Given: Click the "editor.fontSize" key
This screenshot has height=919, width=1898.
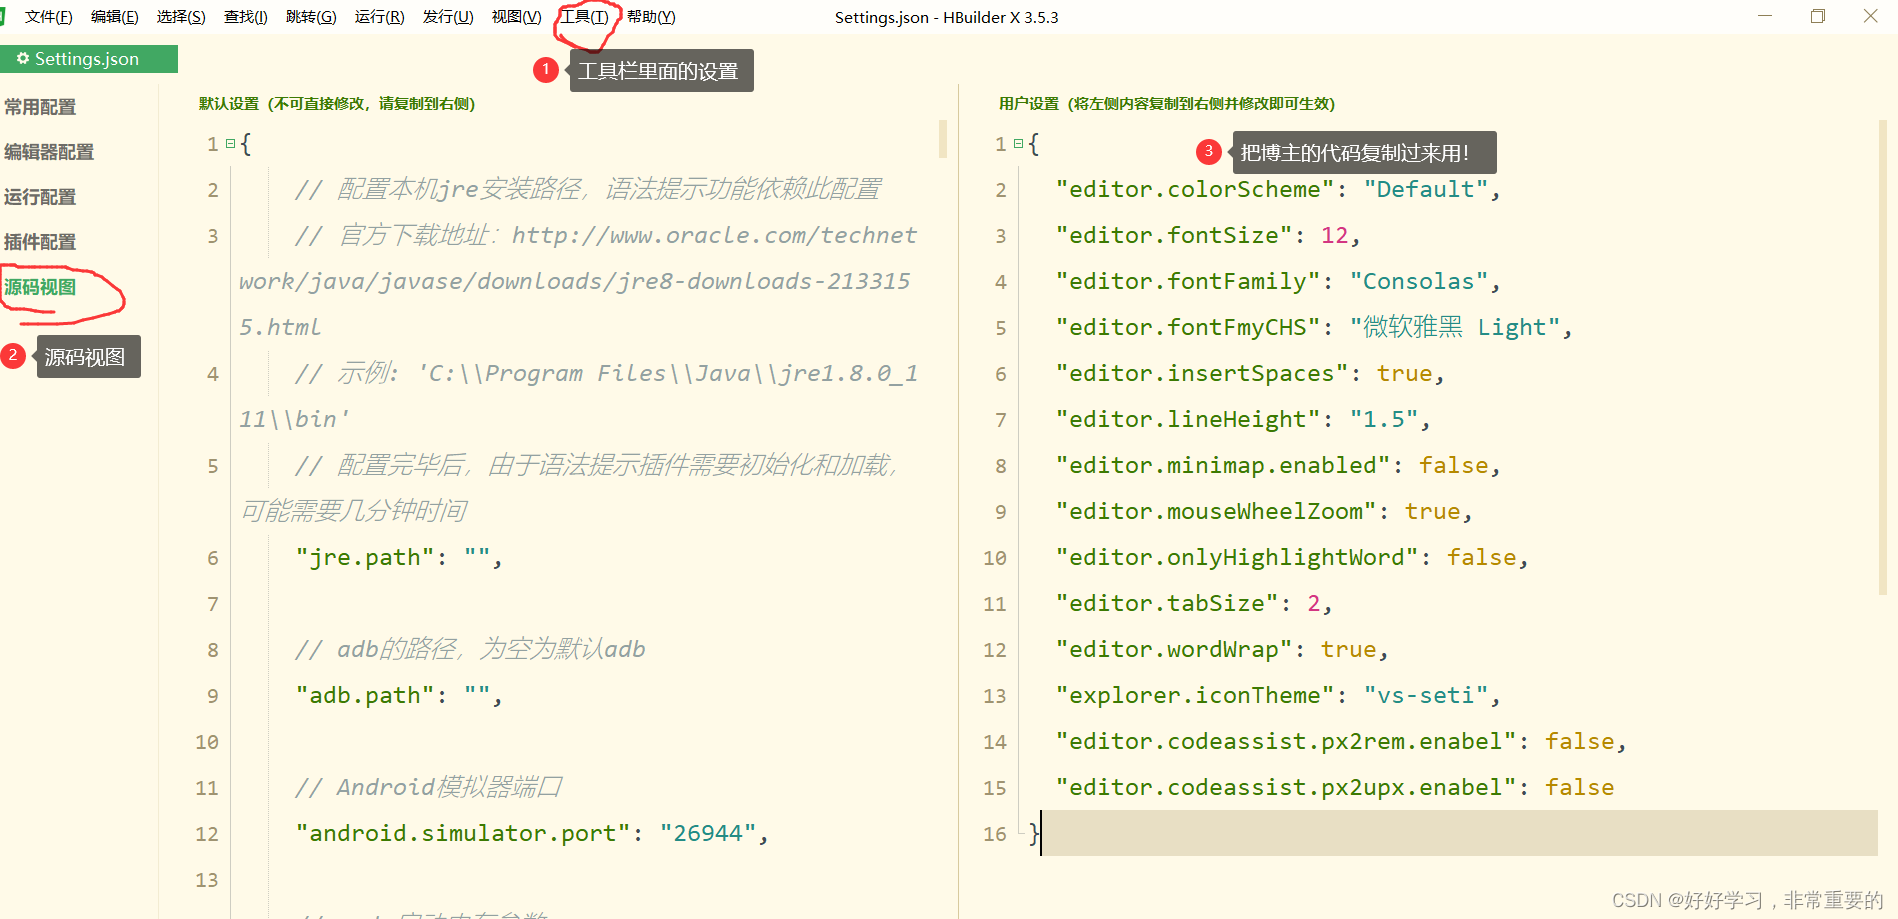Looking at the screenshot, I should 1174,236.
